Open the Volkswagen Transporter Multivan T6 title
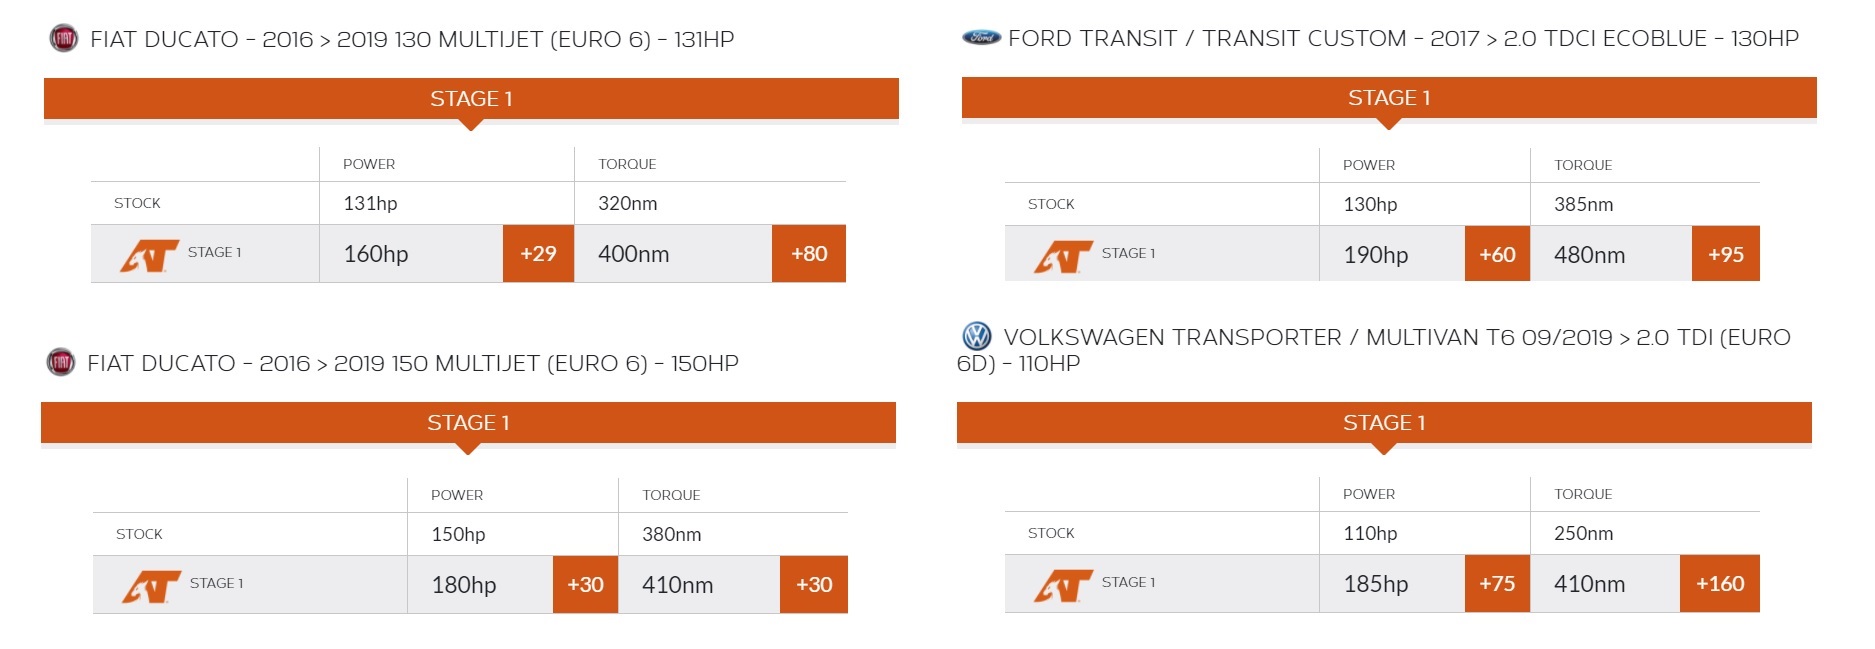The width and height of the screenshot is (1875, 649). 1374,350
